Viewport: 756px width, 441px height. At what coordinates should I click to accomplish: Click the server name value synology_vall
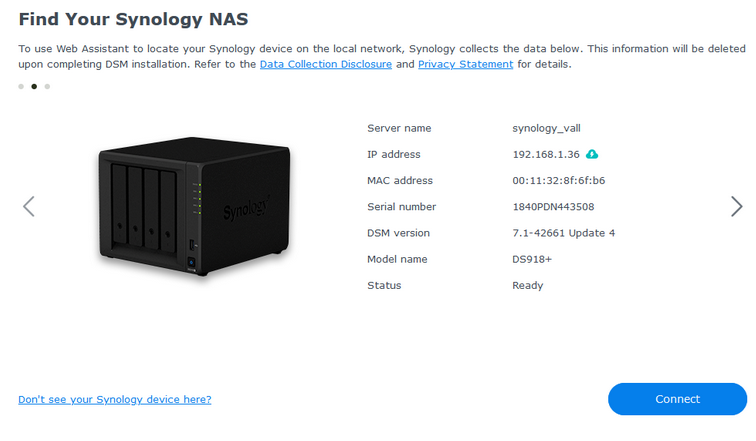546,128
